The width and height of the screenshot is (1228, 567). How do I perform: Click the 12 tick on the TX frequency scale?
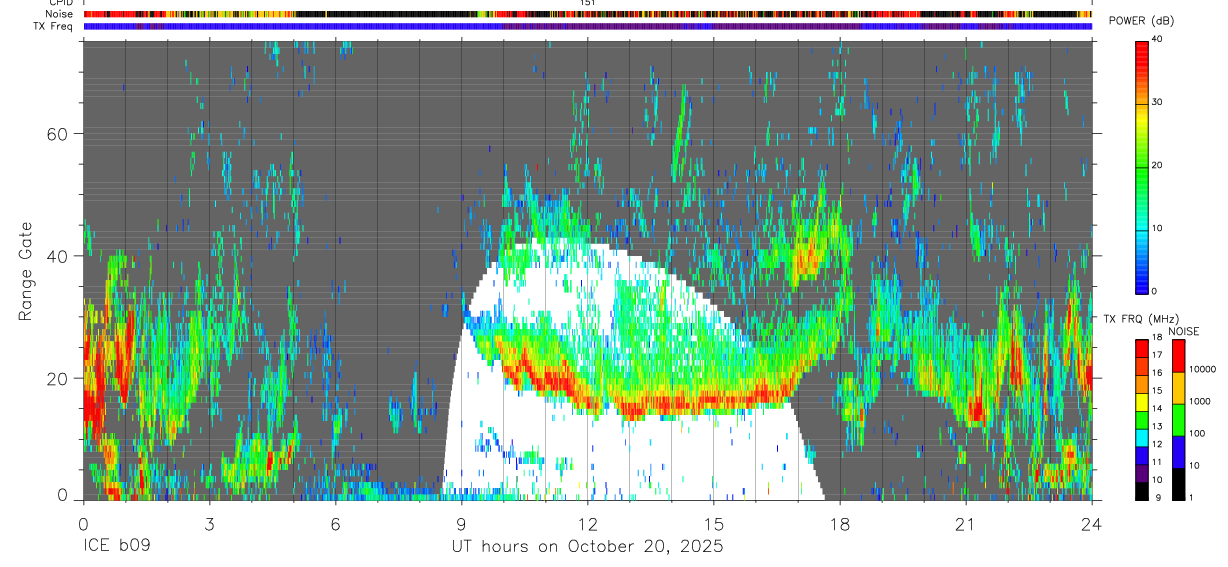click(1156, 444)
